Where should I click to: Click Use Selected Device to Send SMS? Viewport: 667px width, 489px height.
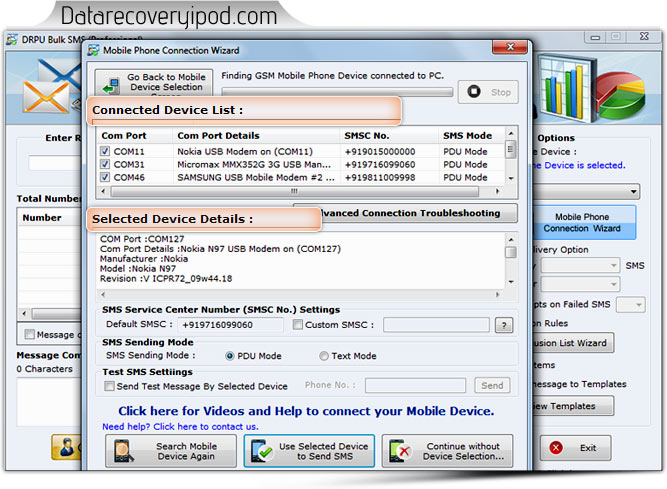[309, 451]
